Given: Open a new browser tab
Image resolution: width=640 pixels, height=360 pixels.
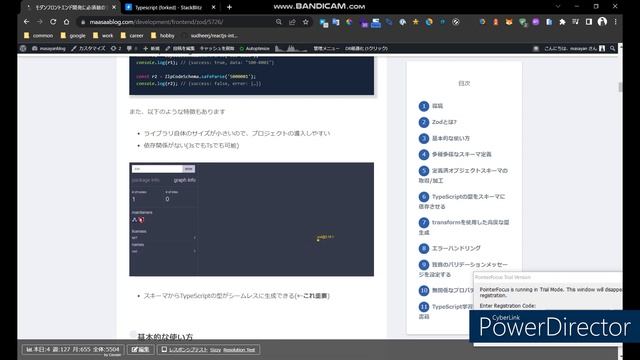Looking at the screenshot, I should coord(229,7).
